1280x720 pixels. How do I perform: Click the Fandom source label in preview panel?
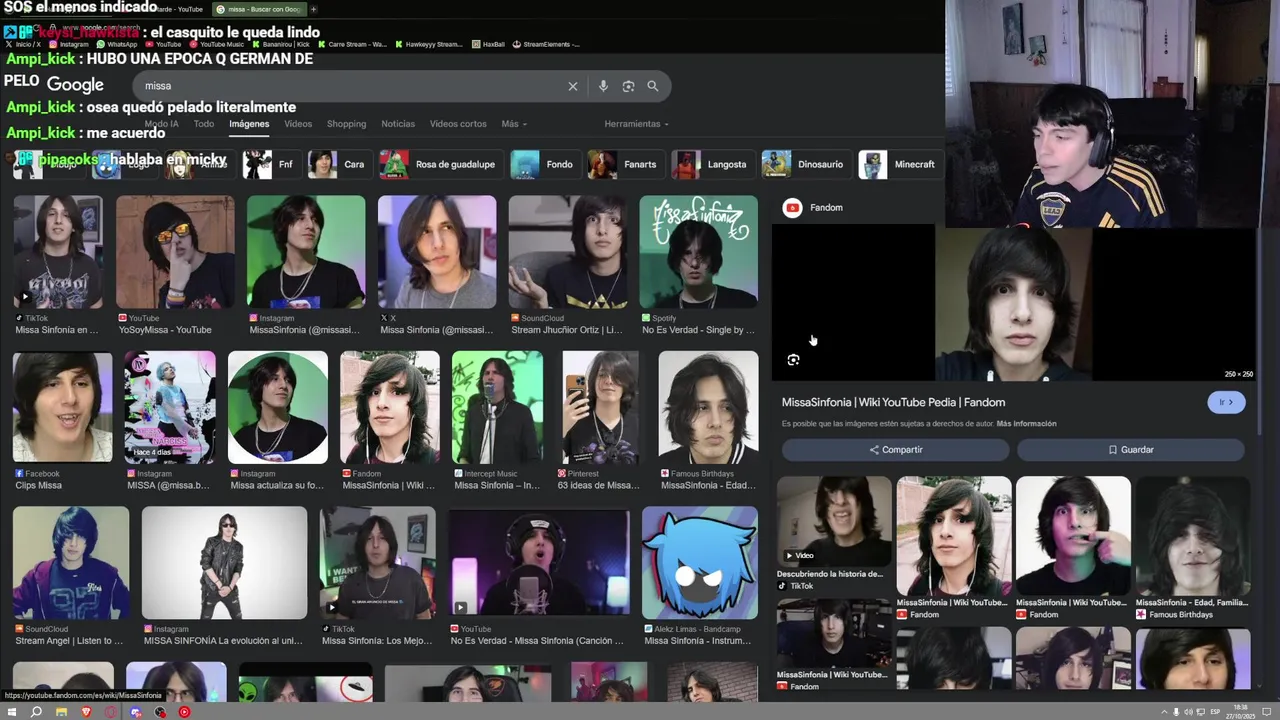pos(826,207)
